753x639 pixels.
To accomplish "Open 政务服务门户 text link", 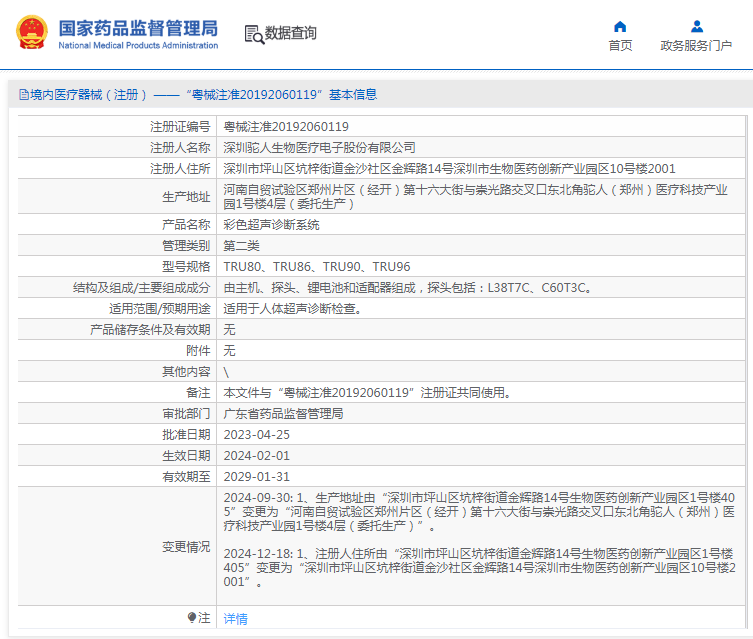I will (x=696, y=46).
